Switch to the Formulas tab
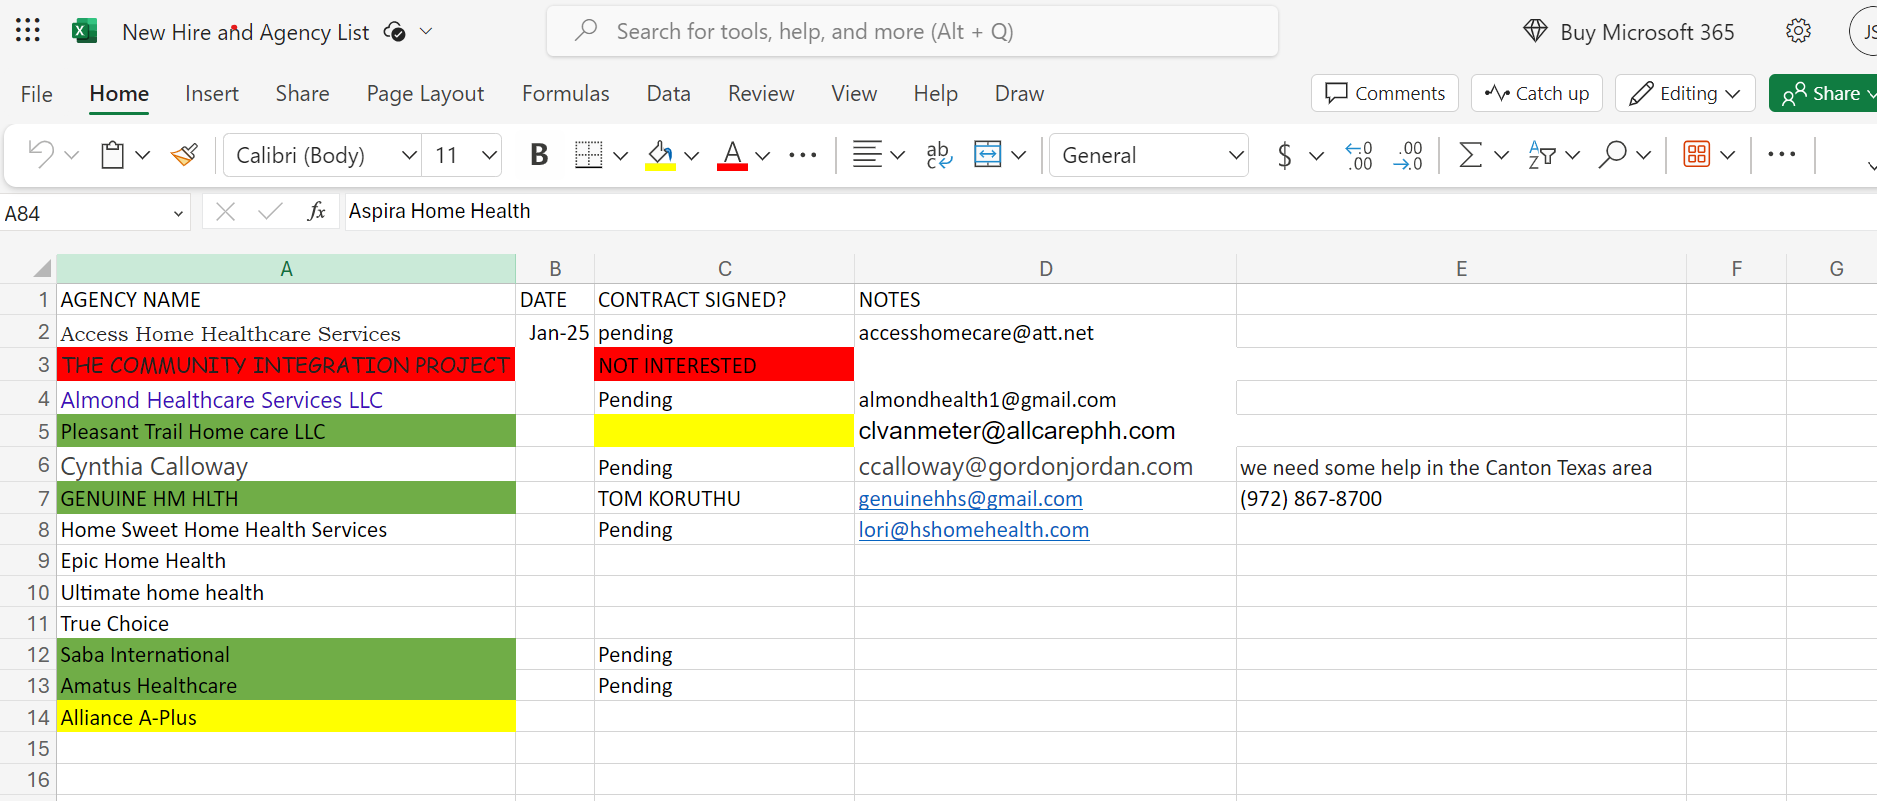 pos(565,93)
